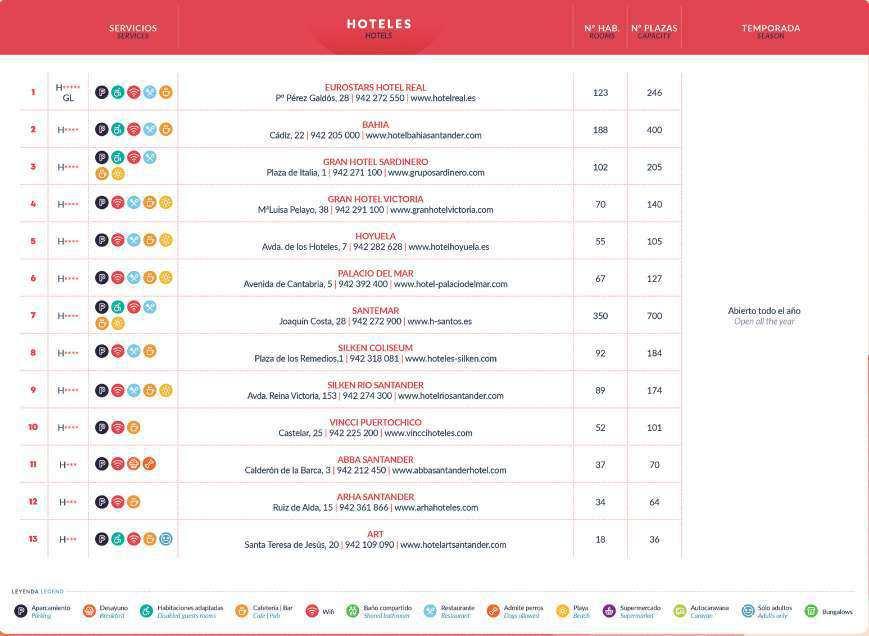Click the cafeteria icon in the Gran Hotel Sardinero row
Image resolution: width=869 pixels, height=636 pixels.
101,174
